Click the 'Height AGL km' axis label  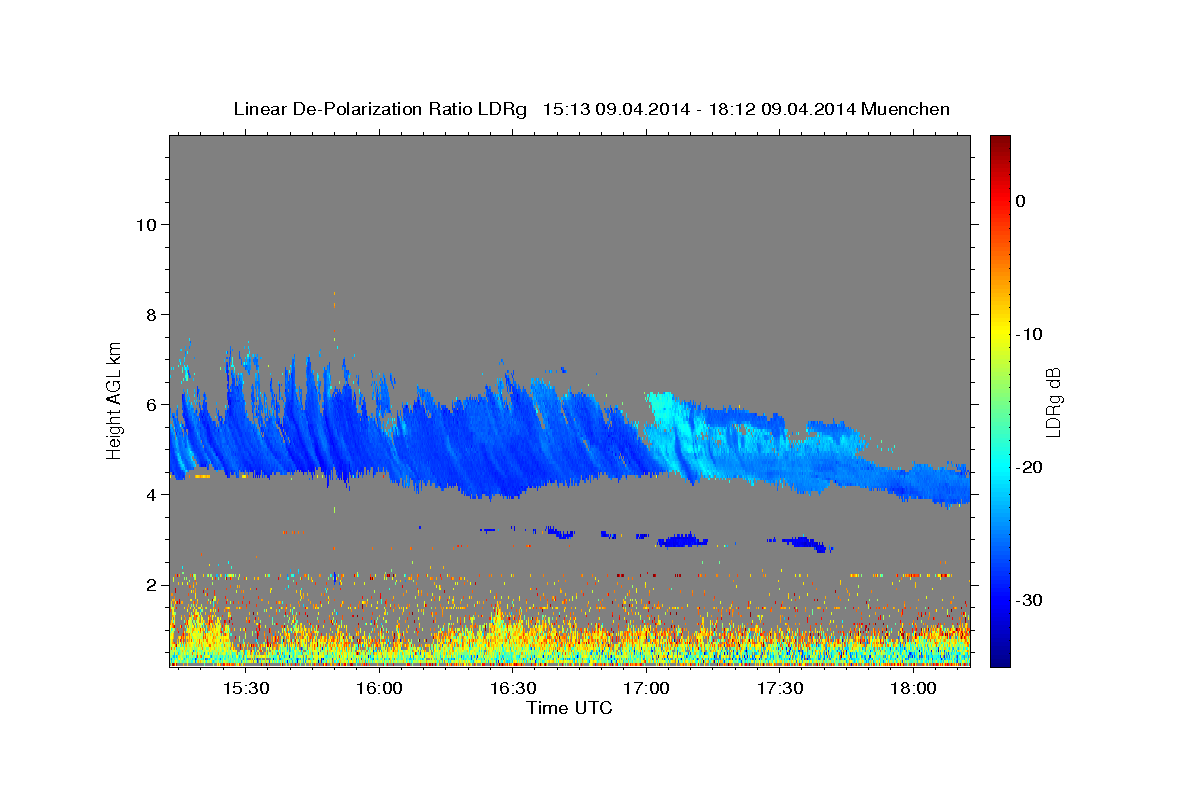click(x=115, y=400)
